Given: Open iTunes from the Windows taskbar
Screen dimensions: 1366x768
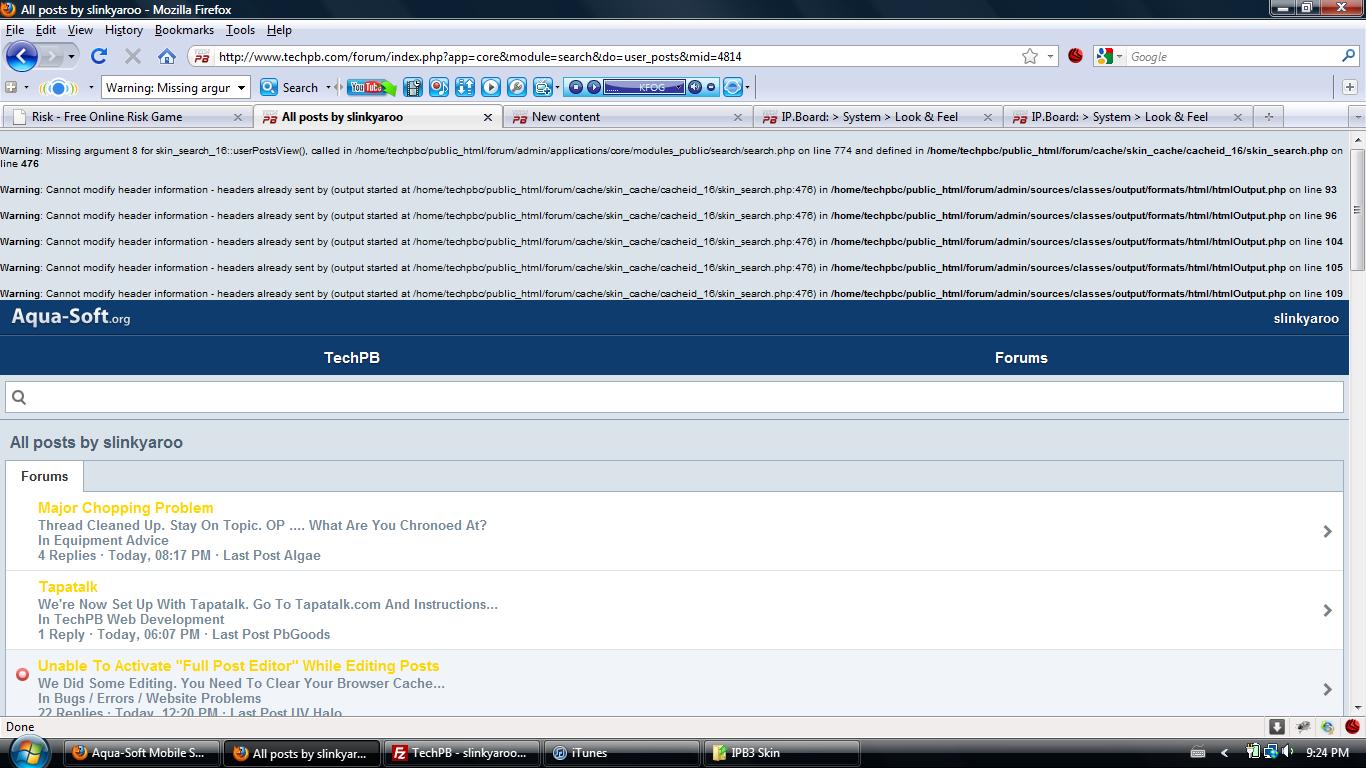Looking at the screenshot, I should [622, 753].
